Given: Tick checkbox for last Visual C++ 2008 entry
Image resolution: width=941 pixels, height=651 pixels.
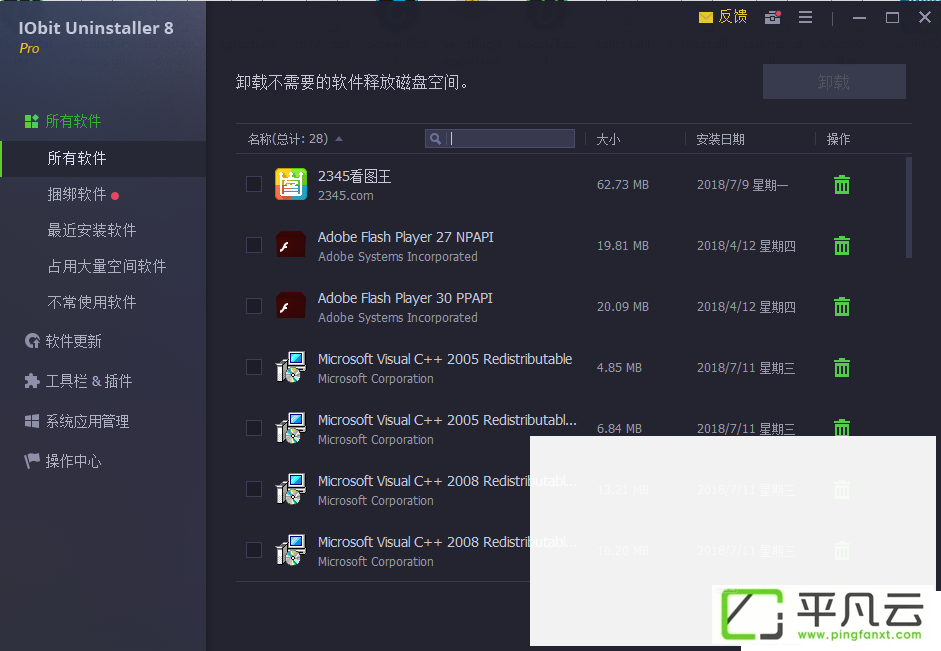Looking at the screenshot, I should pyautogui.click(x=254, y=550).
